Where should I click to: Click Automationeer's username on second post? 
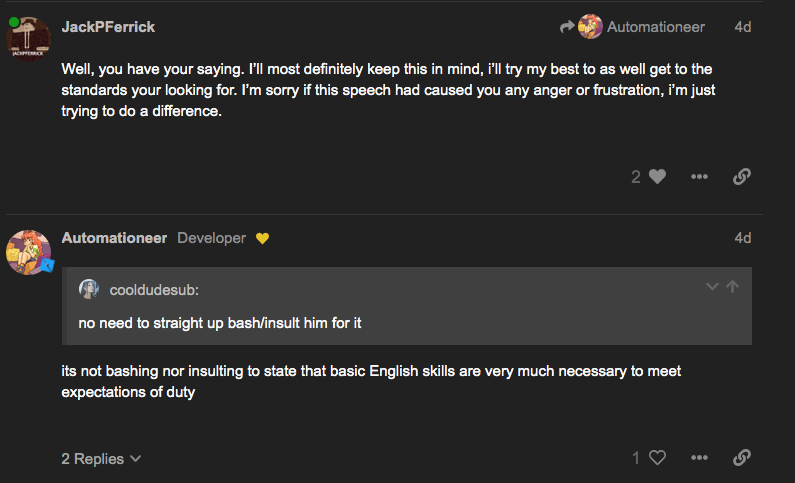114,238
